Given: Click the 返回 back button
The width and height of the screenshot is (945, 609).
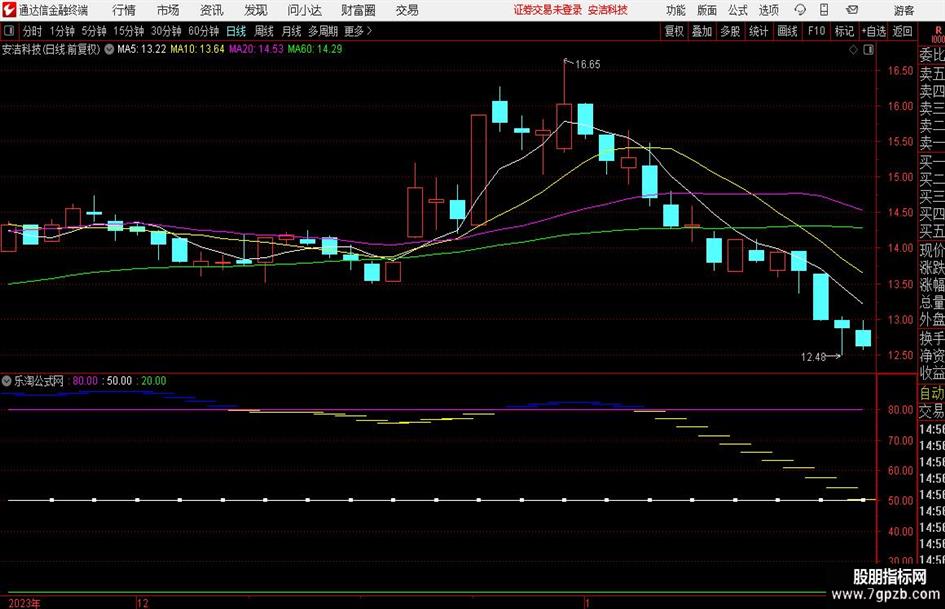Looking at the screenshot, I should tap(902, 31).
